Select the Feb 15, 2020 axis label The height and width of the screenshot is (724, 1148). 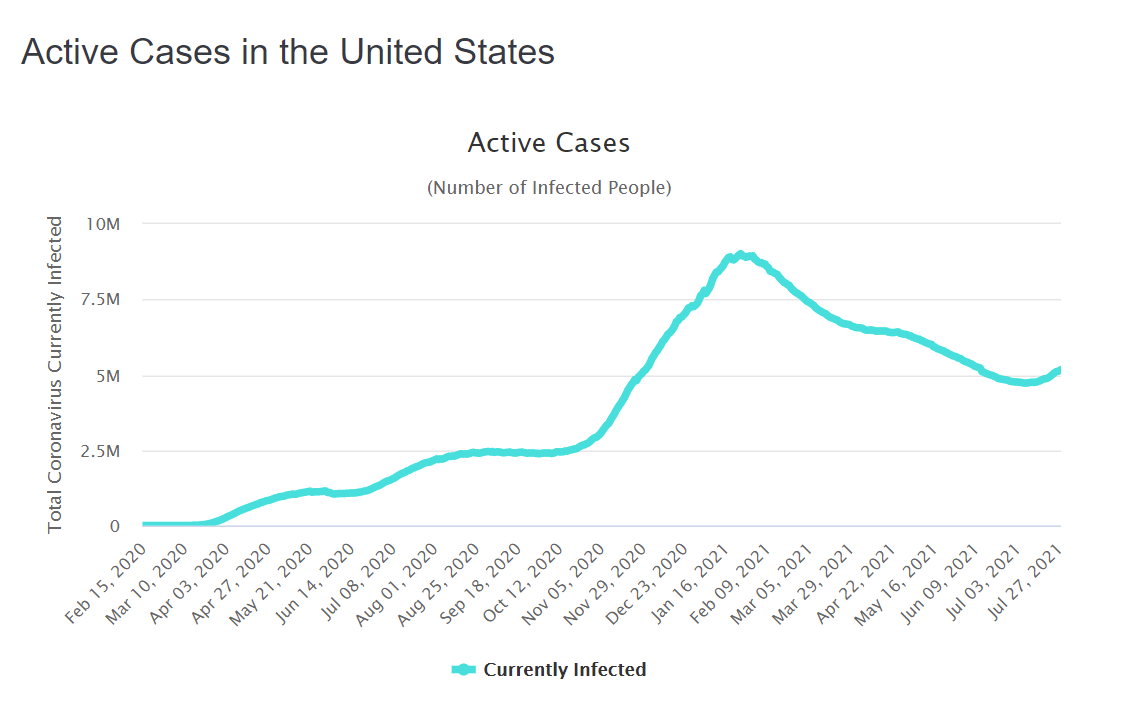(107, 583)
